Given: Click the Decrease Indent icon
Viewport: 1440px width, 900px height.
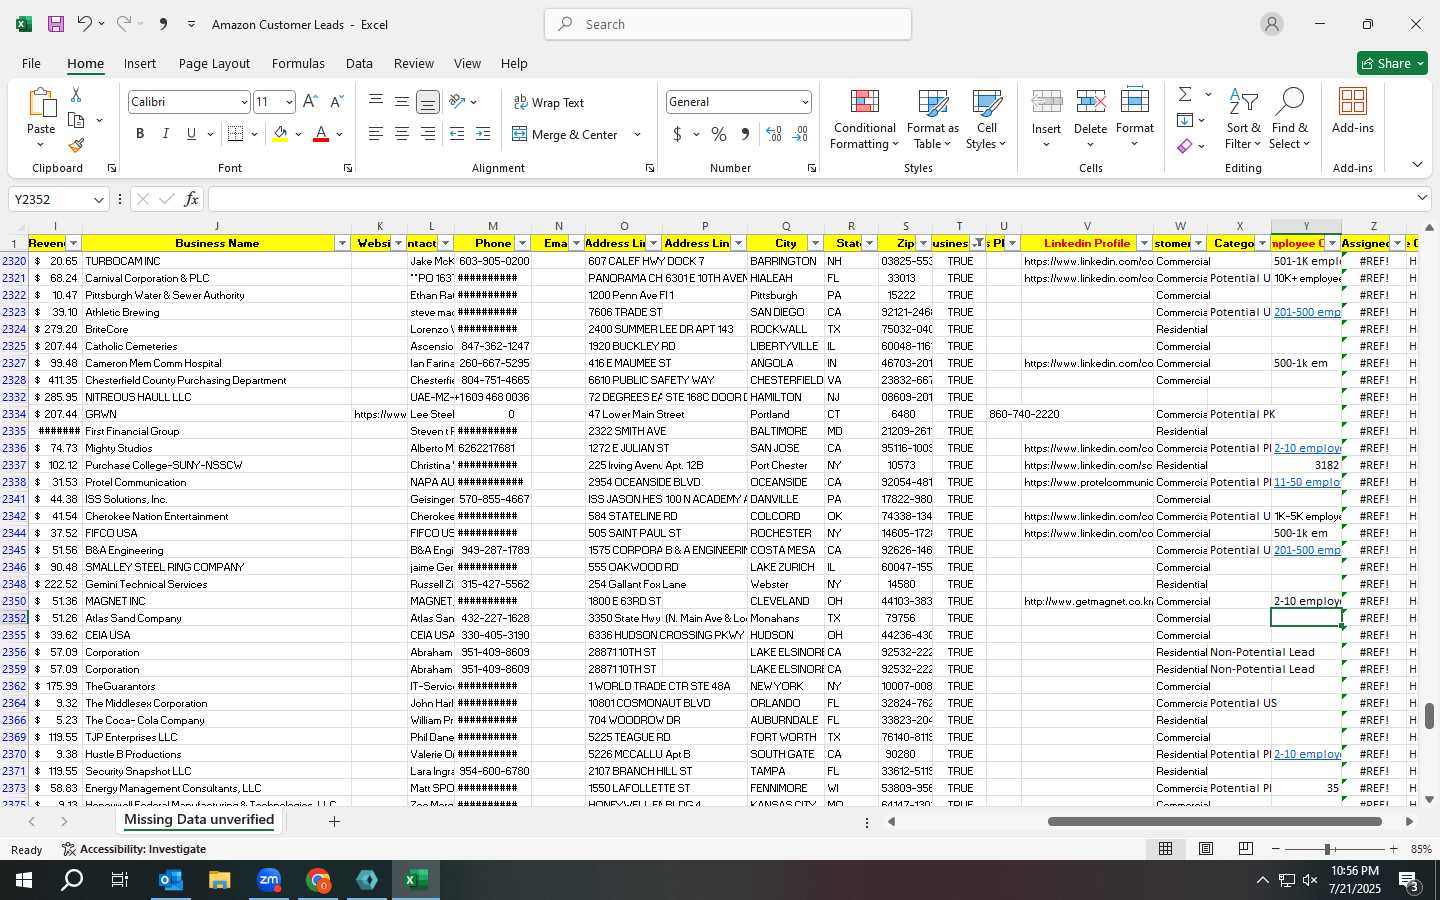Looking at the screenshot, I should pyautogui.click(x=457, y=134).
